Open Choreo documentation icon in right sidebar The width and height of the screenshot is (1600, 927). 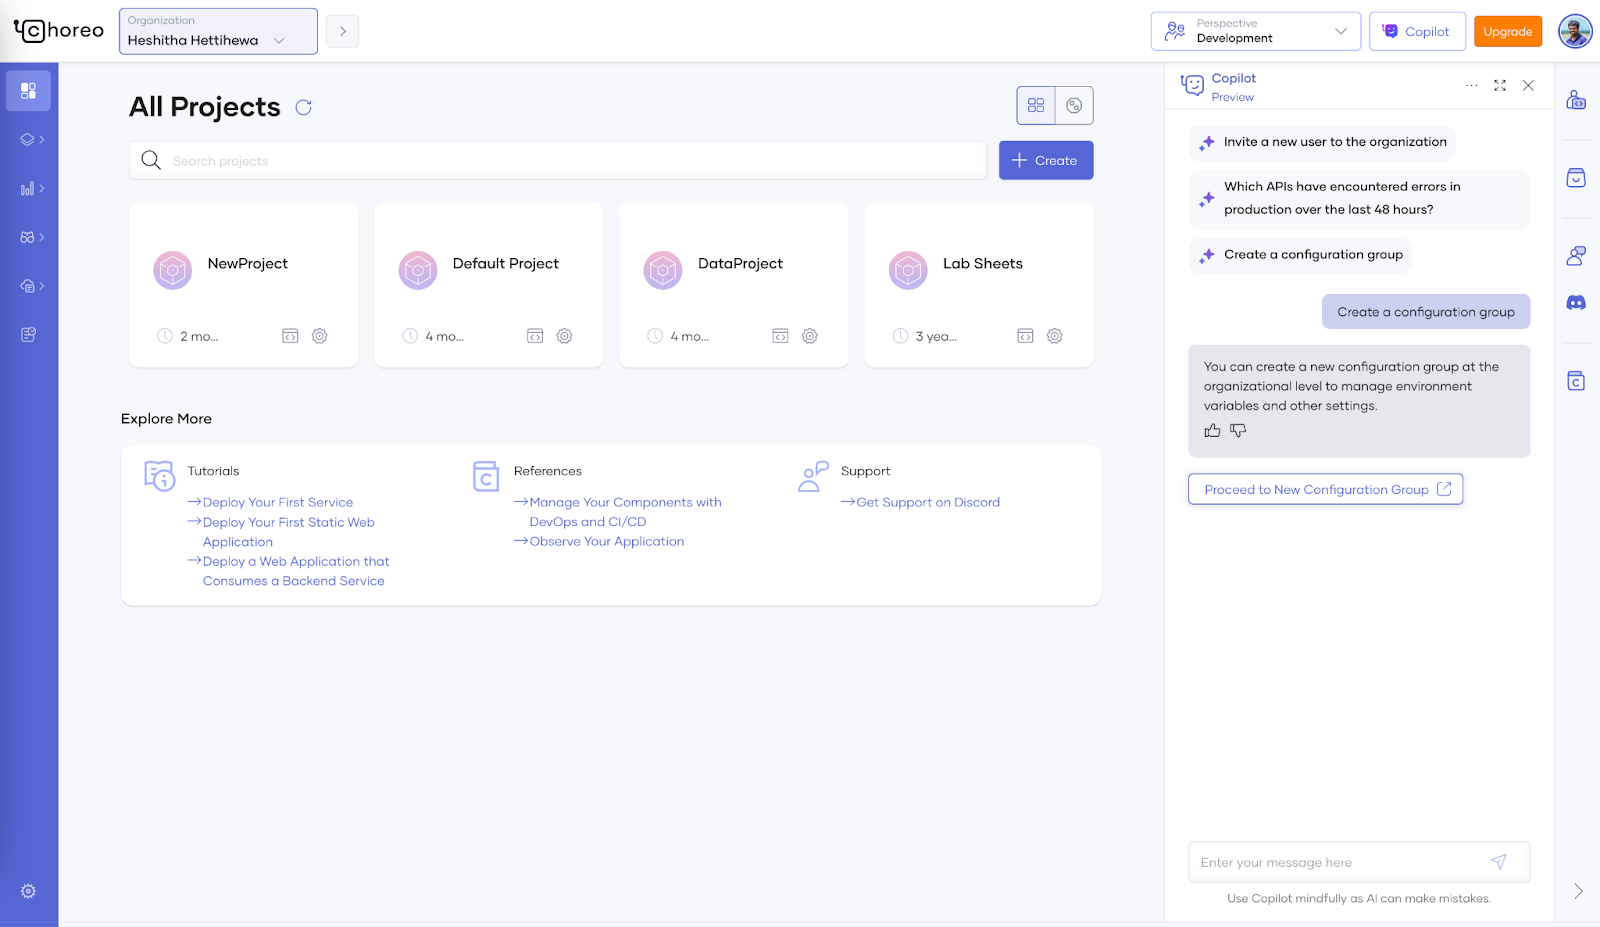[x=1576, y=381]
